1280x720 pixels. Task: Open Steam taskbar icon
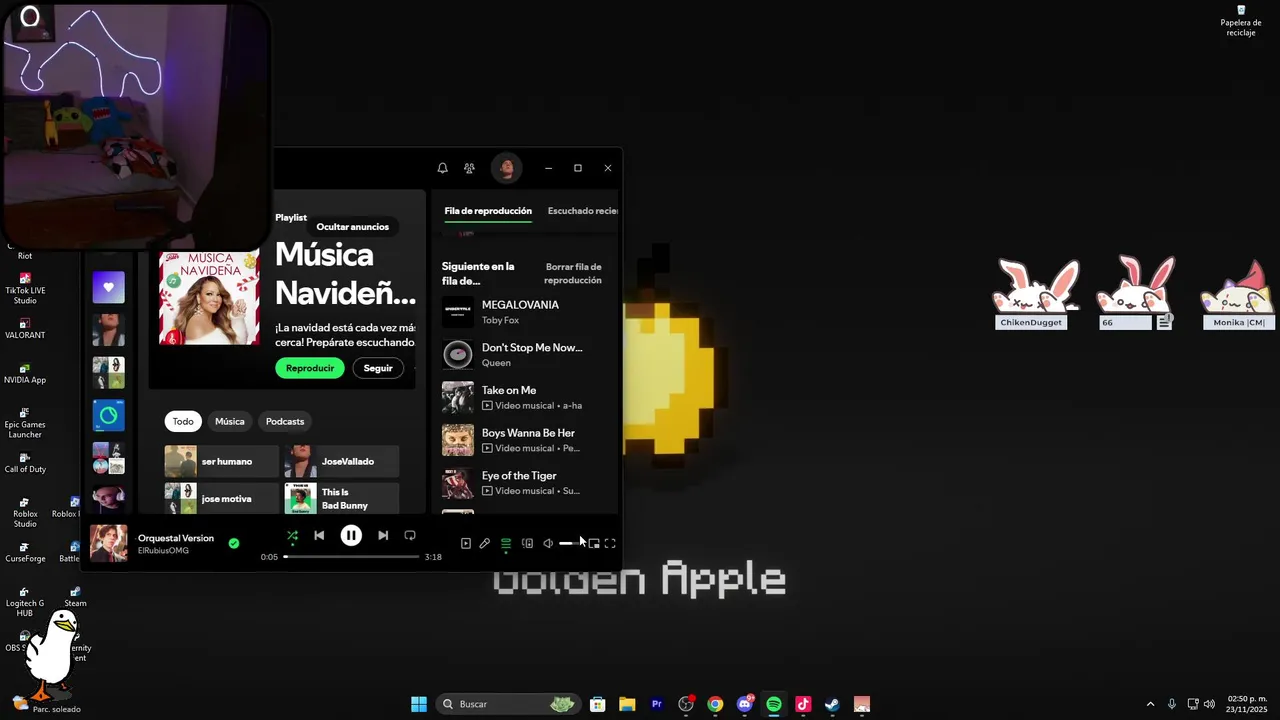pyautogui.click(x=832, y=704)
